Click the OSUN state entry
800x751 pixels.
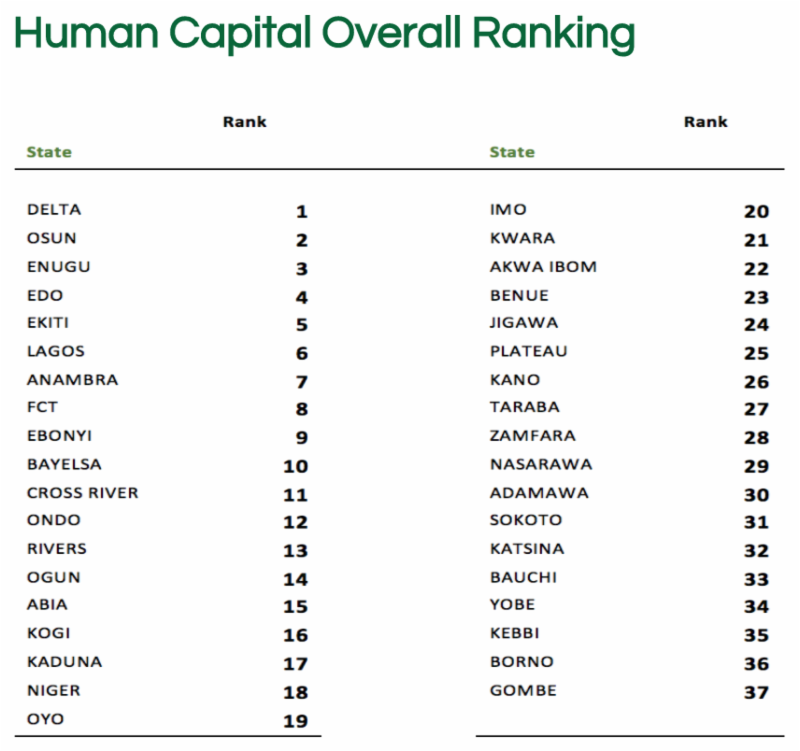52,238
